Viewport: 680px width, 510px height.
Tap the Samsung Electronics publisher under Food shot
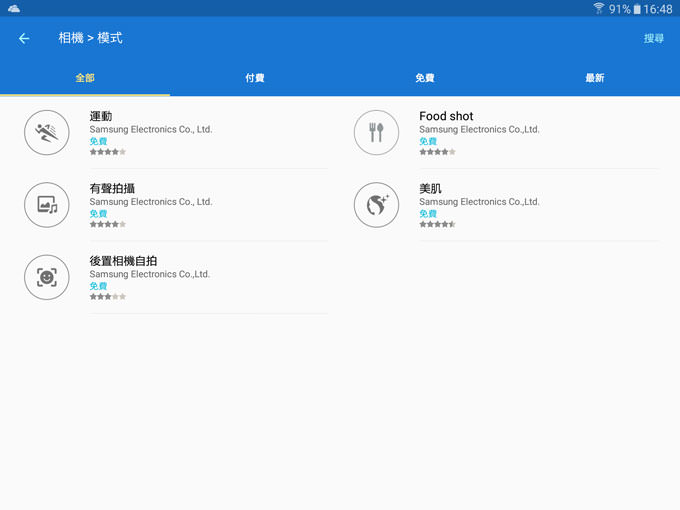[479, 130]
